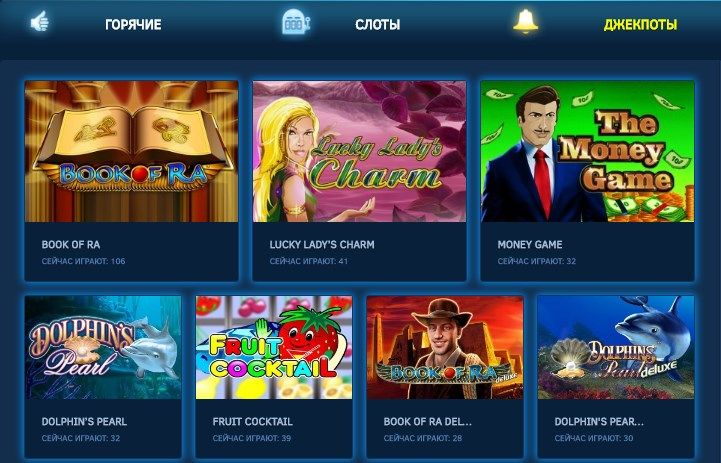Click the truncated DOLPHIN'S PEAR... title
Screen dimensions: 721x463
pyautogui.click(x=599, y=422)
